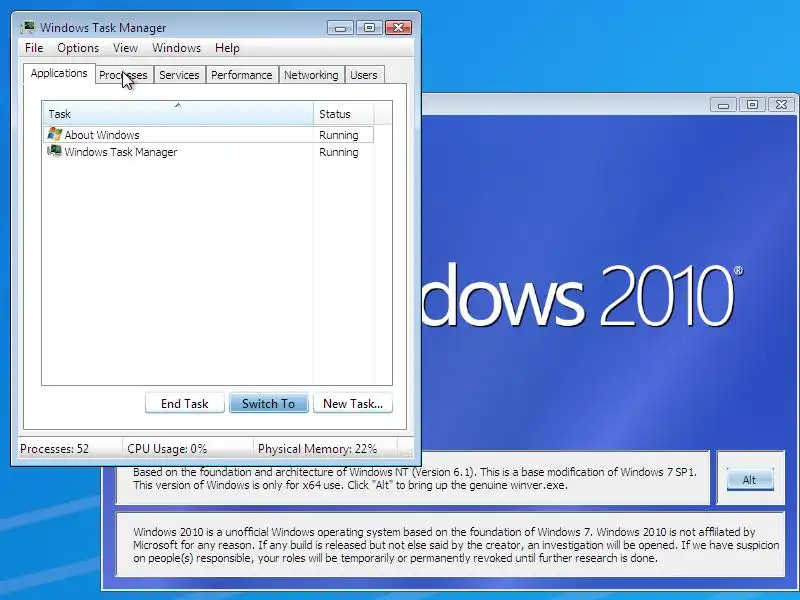
Task: Click the Task column sort arrow
Action: [x=178, y=105]
